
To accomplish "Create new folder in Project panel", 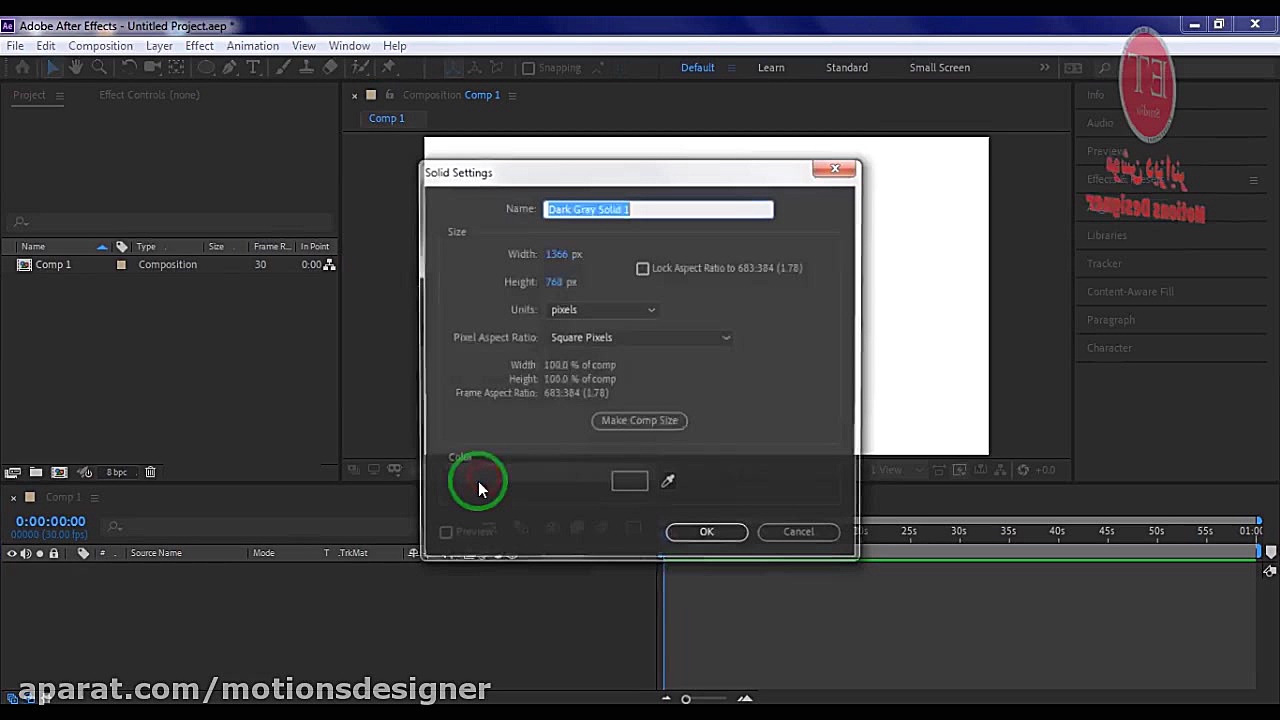I will coord(36,472).
